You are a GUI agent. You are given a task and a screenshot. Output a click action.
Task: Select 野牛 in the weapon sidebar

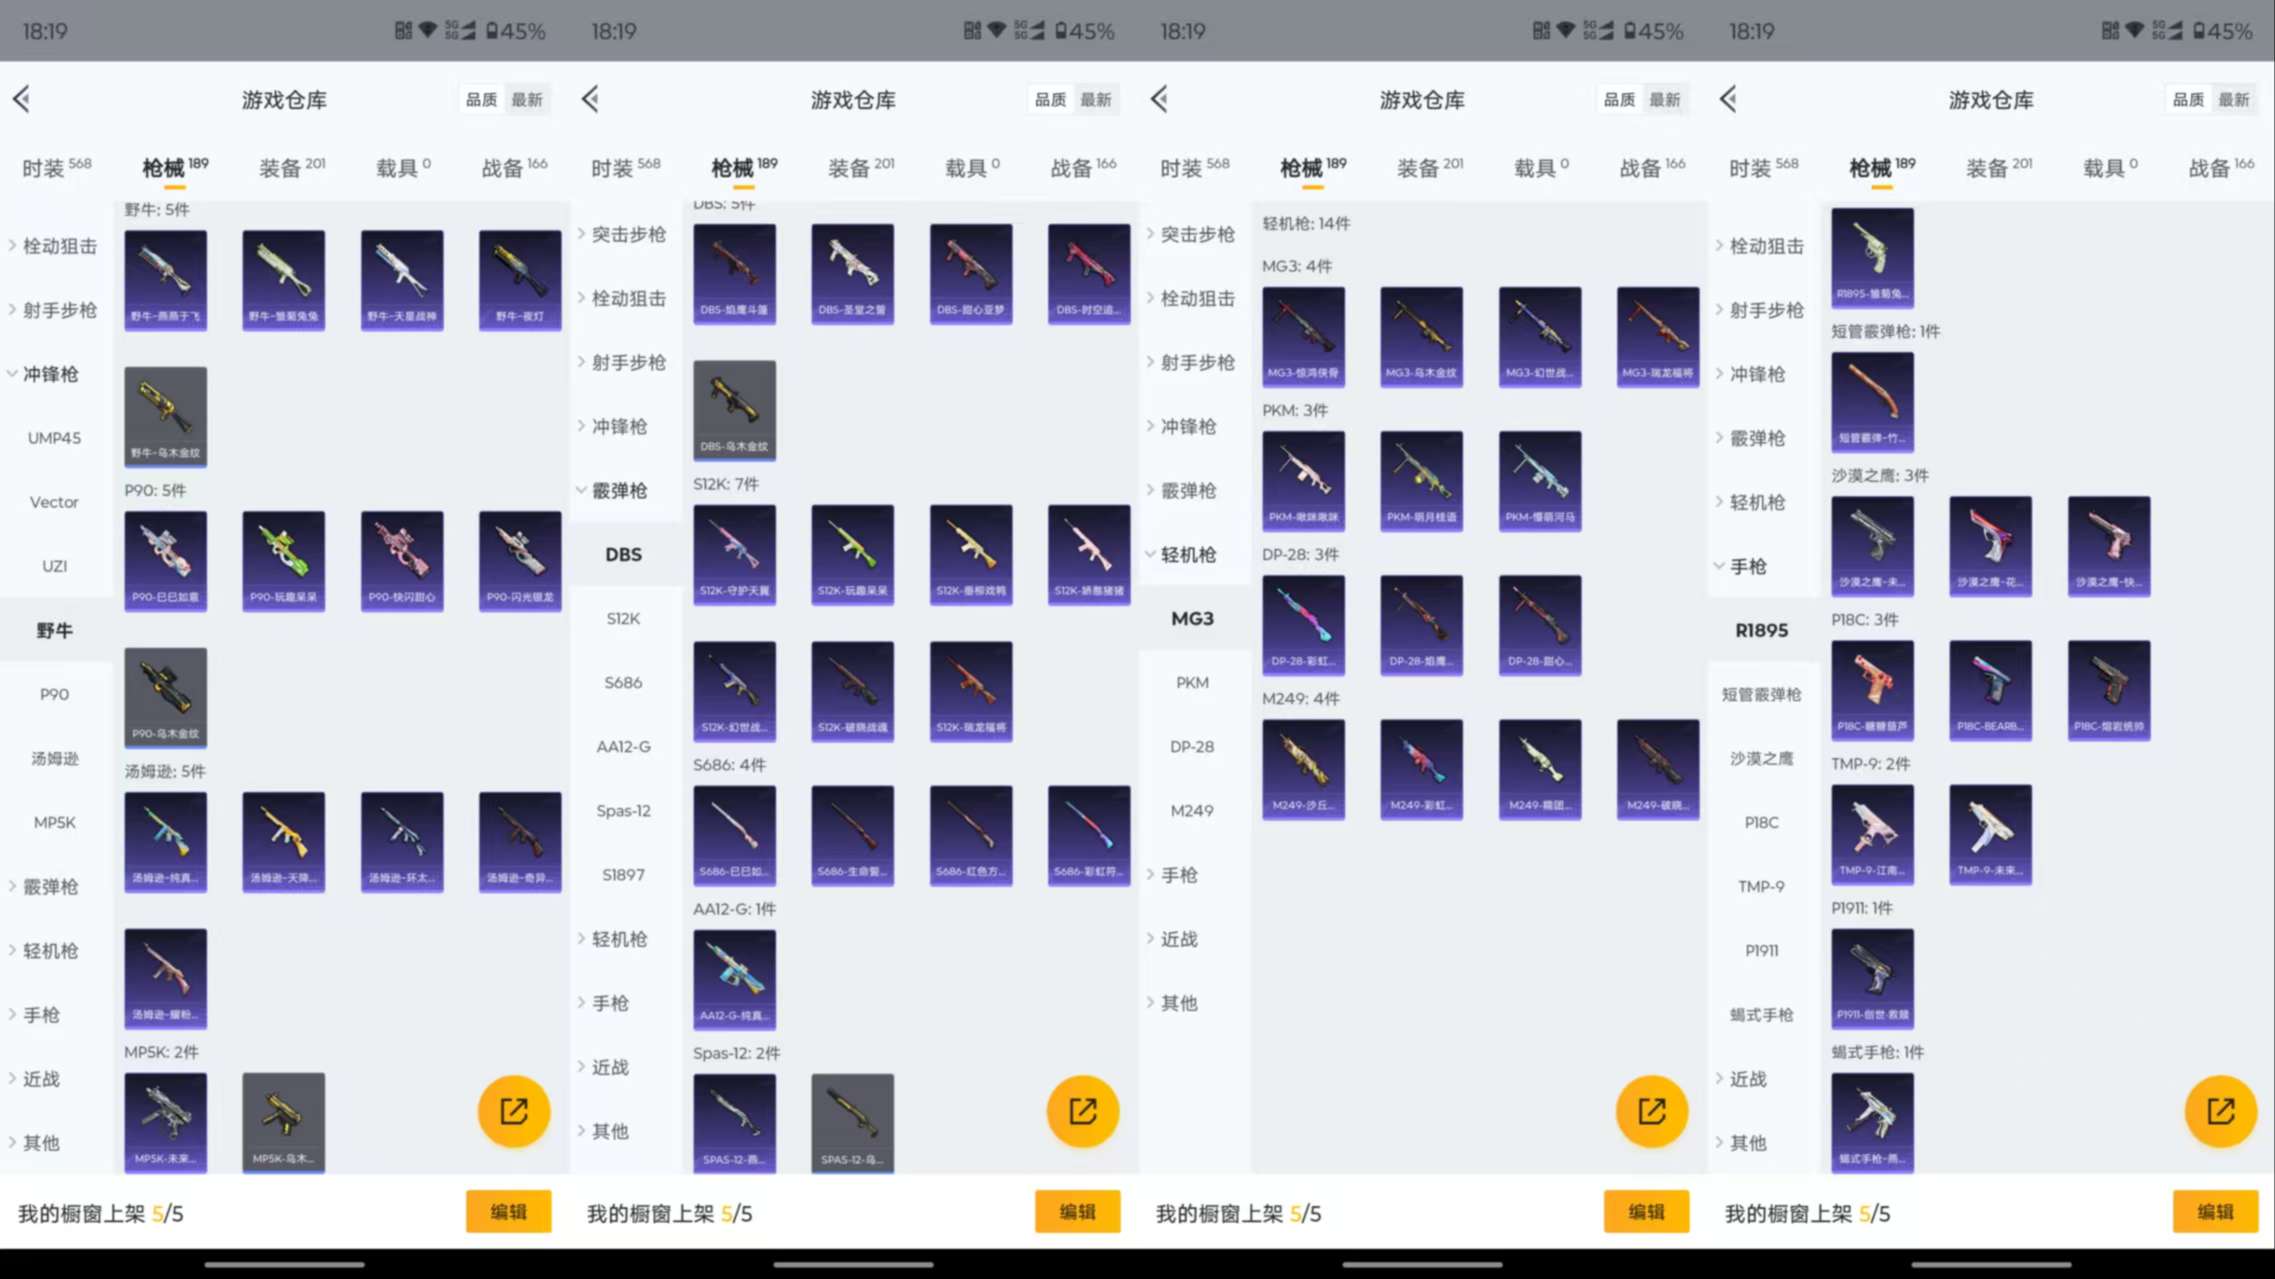pyautogui.click(x=54, y=630)
